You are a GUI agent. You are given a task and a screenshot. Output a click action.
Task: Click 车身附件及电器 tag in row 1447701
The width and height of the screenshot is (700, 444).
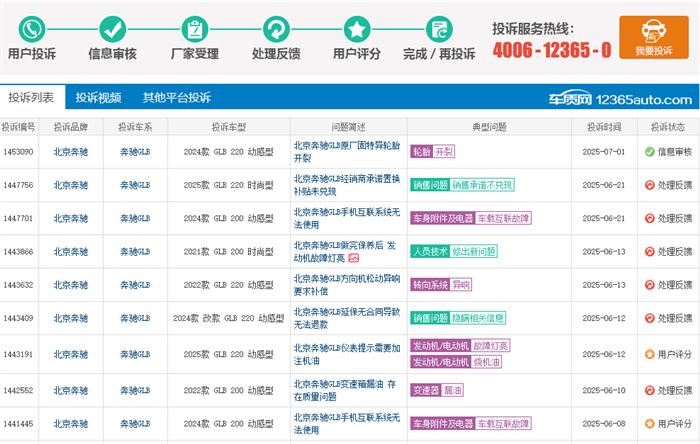coord(471,218)
